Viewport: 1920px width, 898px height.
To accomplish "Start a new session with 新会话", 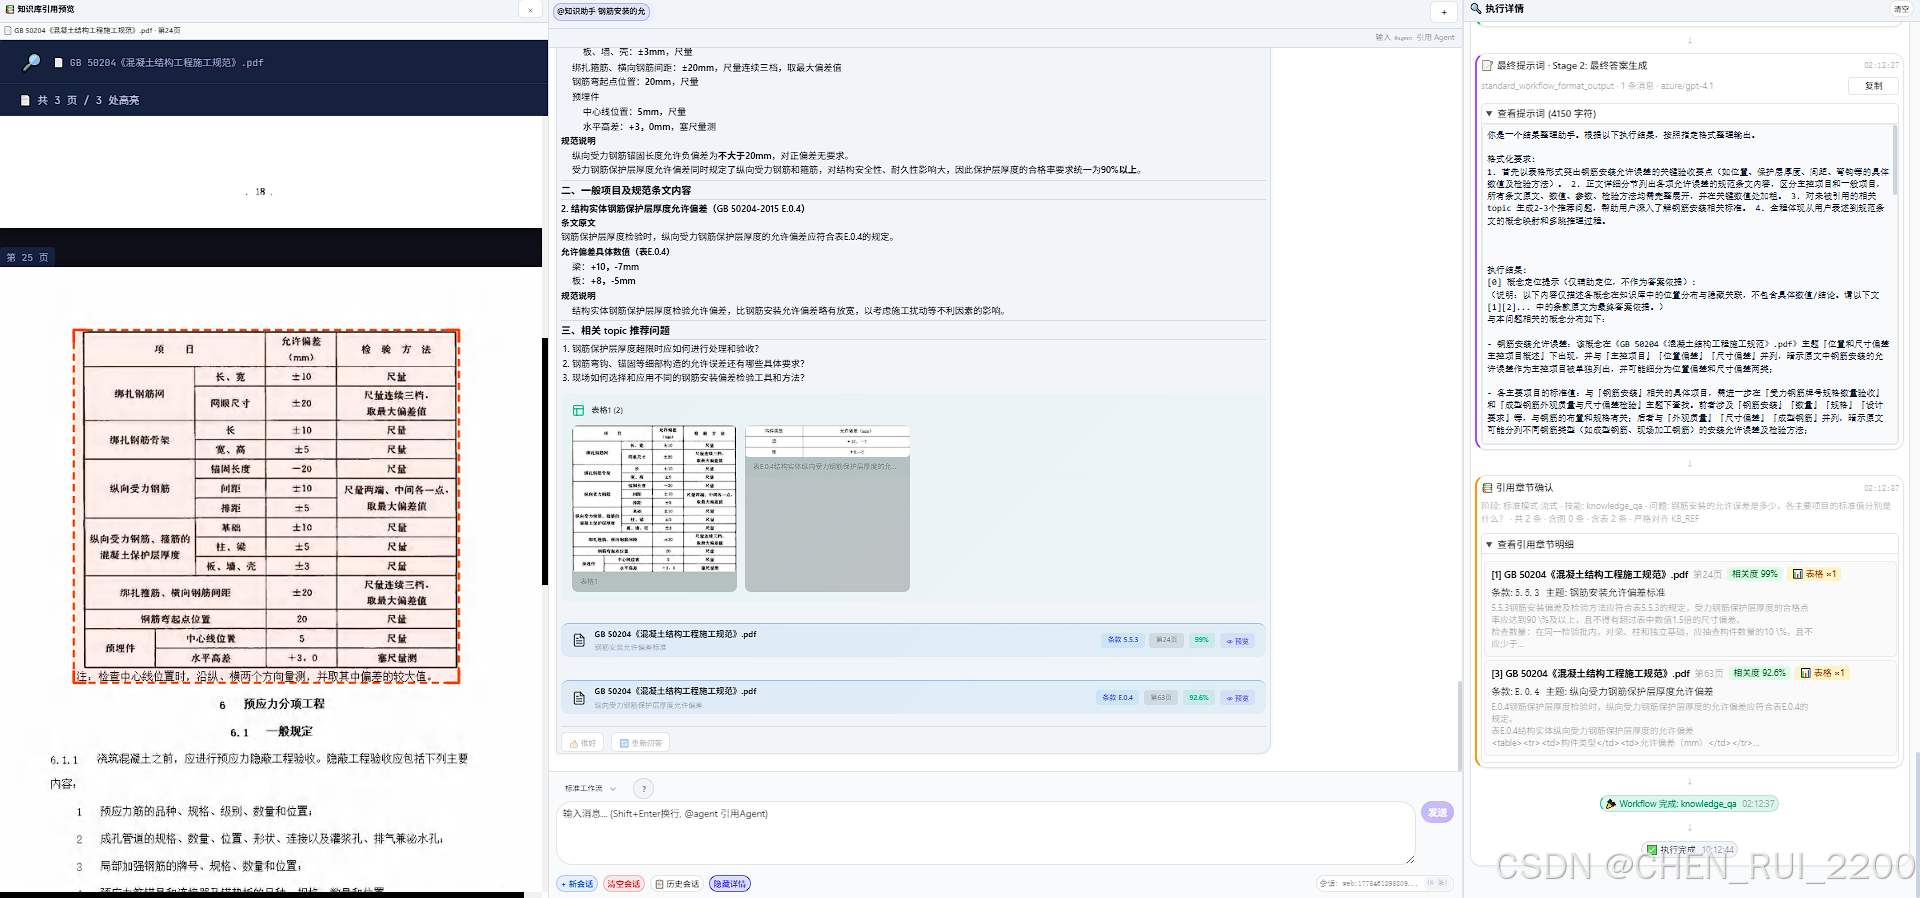I will (x=578, y=884).
